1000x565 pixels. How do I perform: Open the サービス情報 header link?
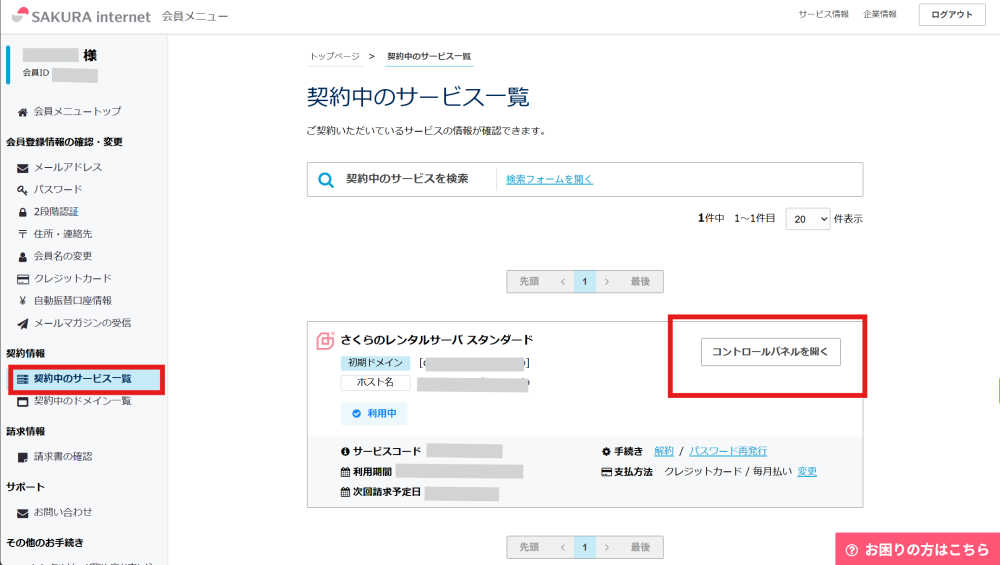tap(823, 15)
